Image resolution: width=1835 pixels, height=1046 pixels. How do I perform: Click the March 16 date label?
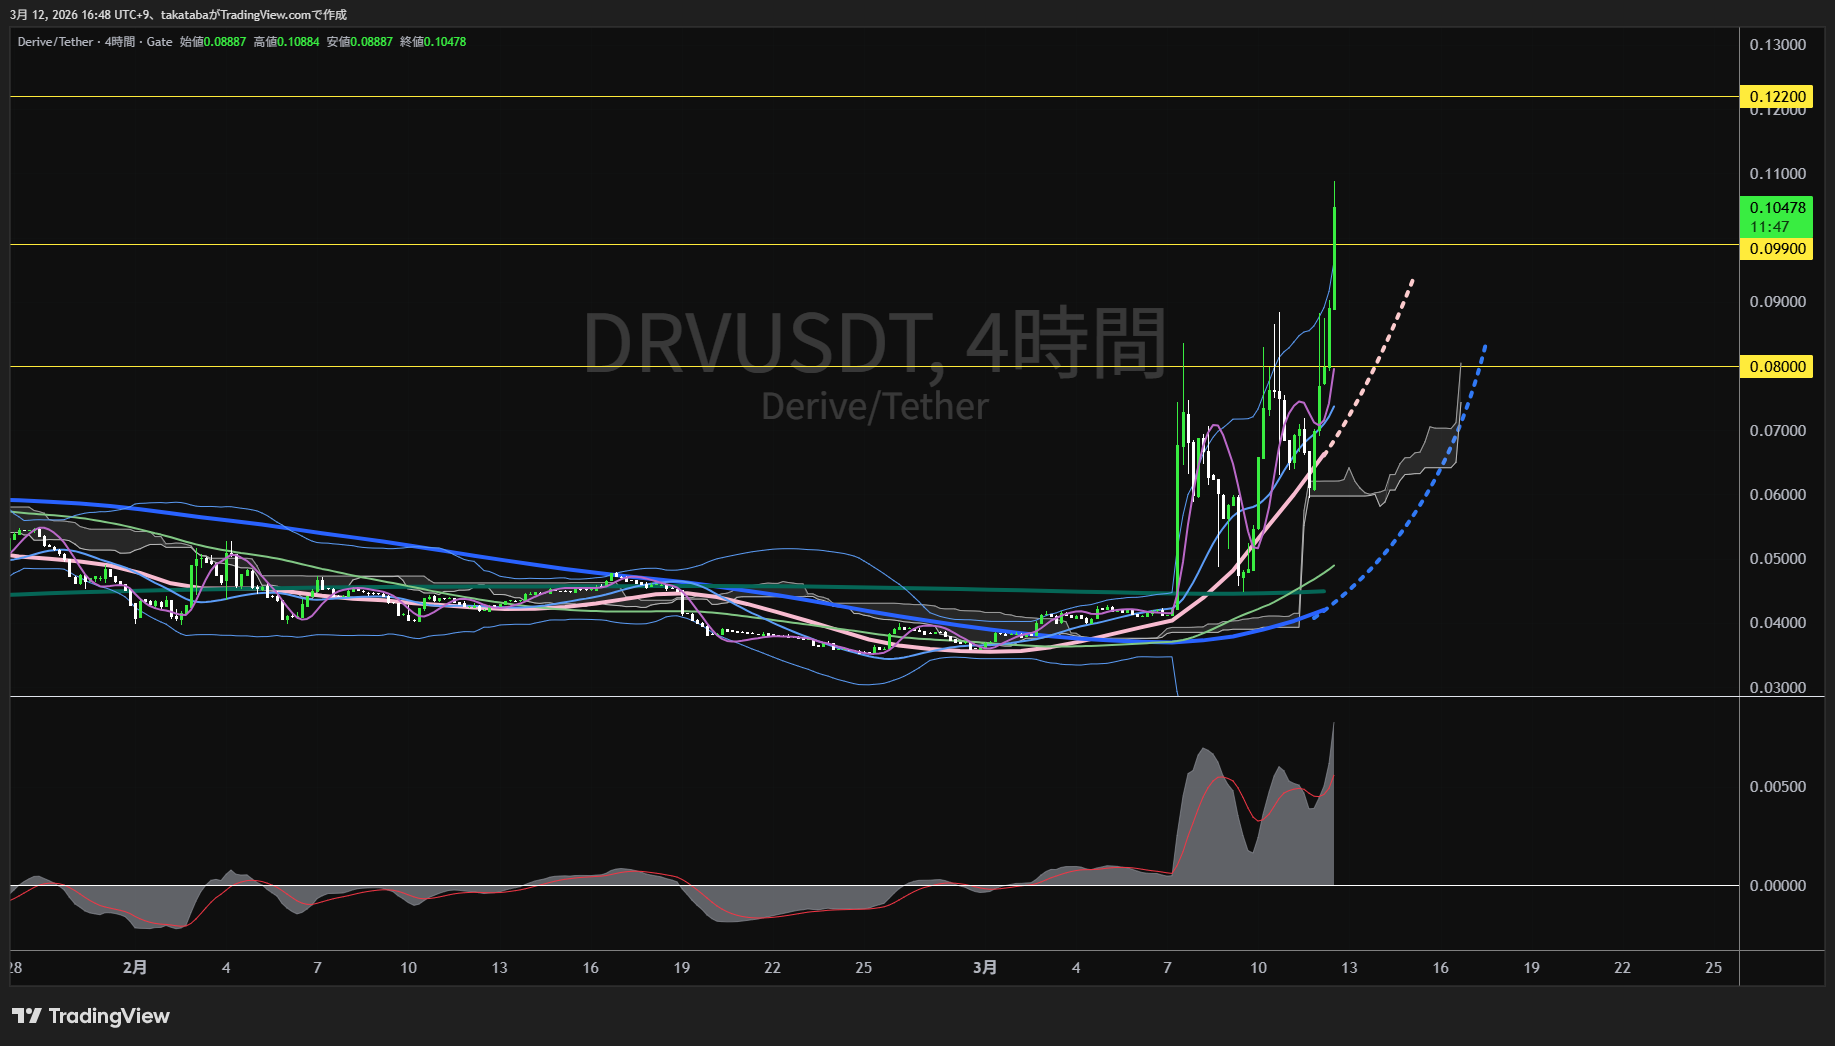(1441, 968)
